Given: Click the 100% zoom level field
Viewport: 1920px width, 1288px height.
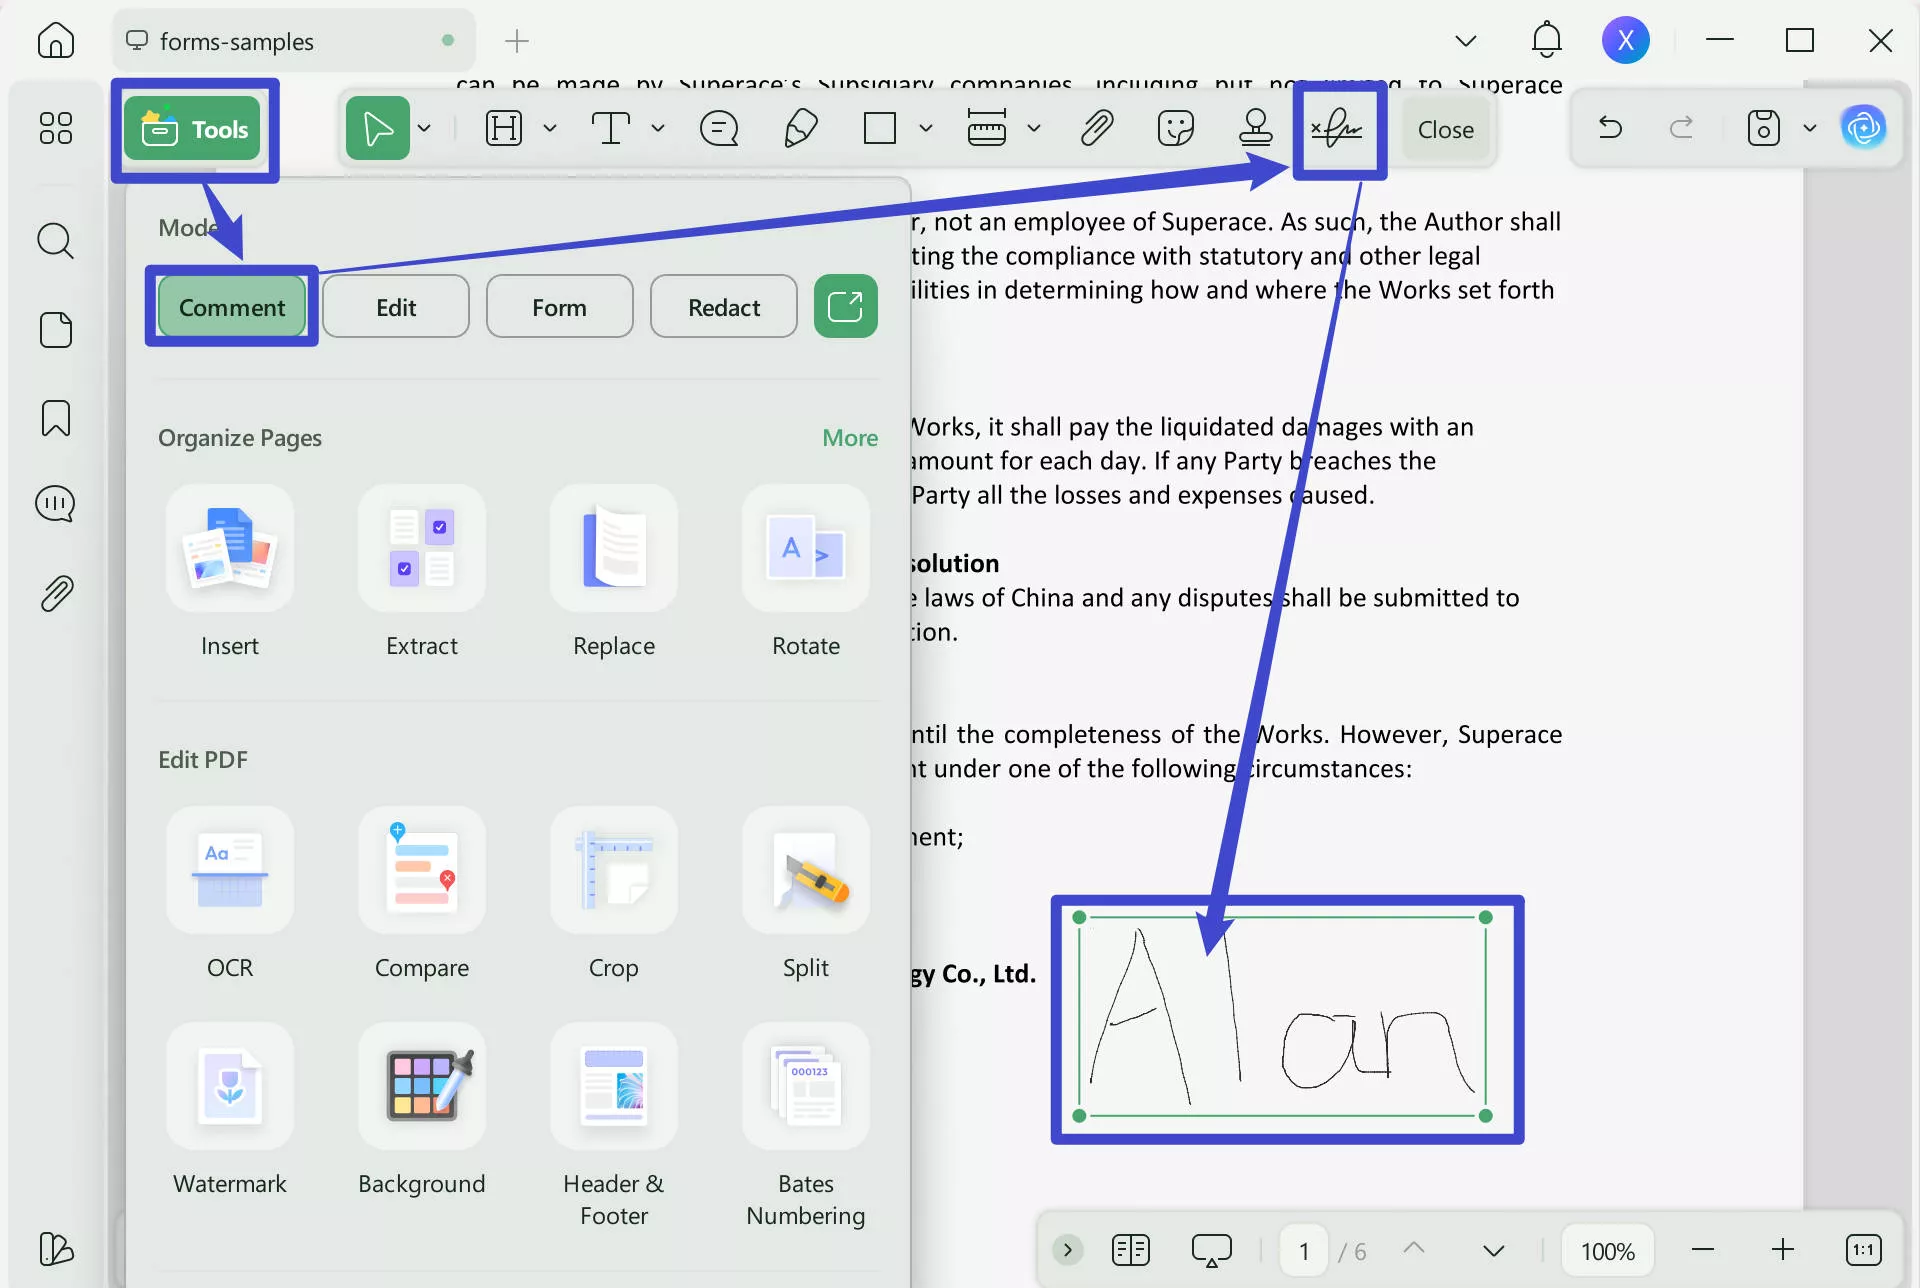Looking at the screenshot, I should (x=1607, y=1251).
